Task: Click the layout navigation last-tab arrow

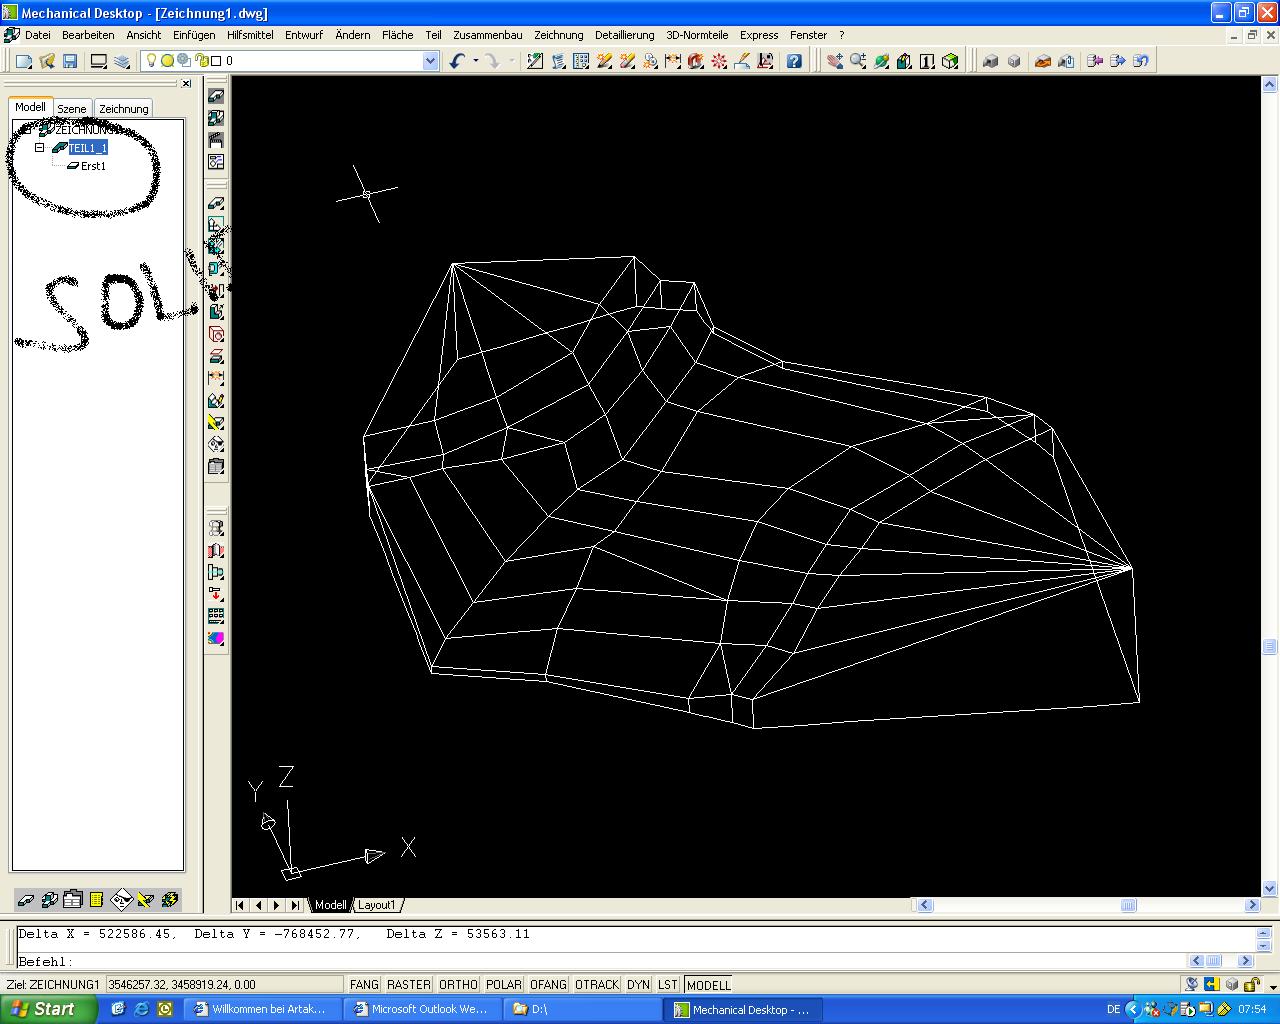Action: coord(295,905)
